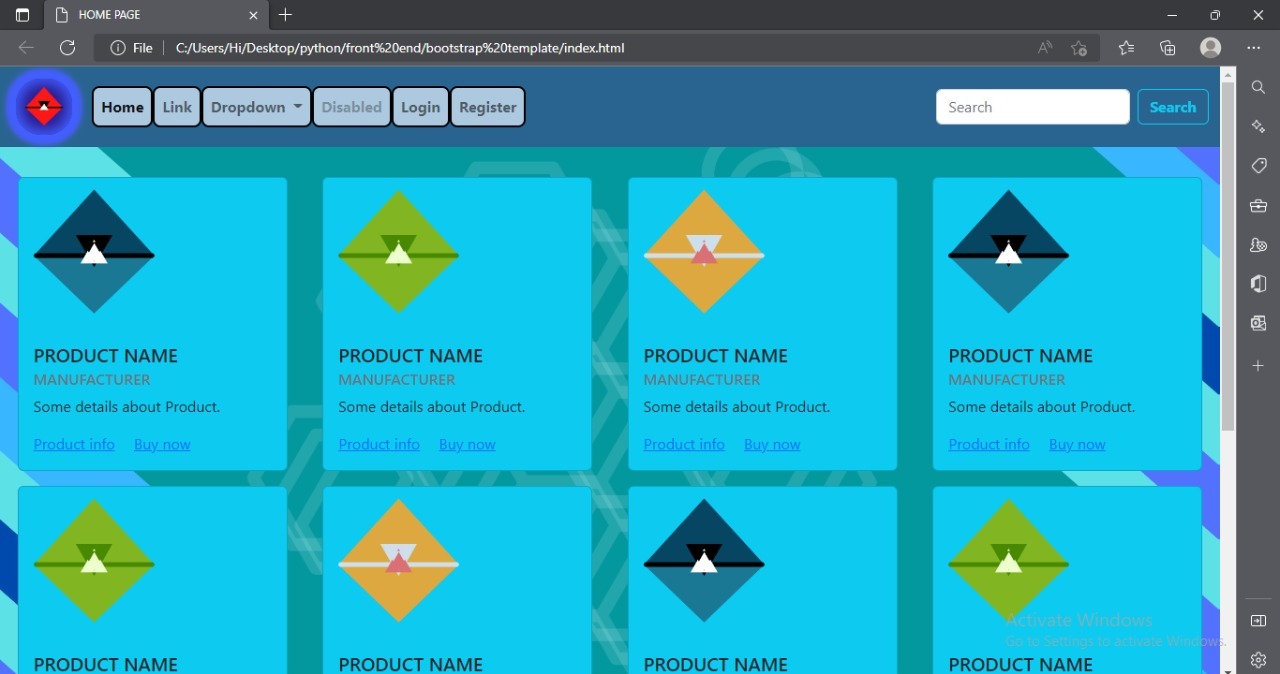Click the orange product image in top row
This screenshot has width=1280, height=674.
[x=704, y=252]
